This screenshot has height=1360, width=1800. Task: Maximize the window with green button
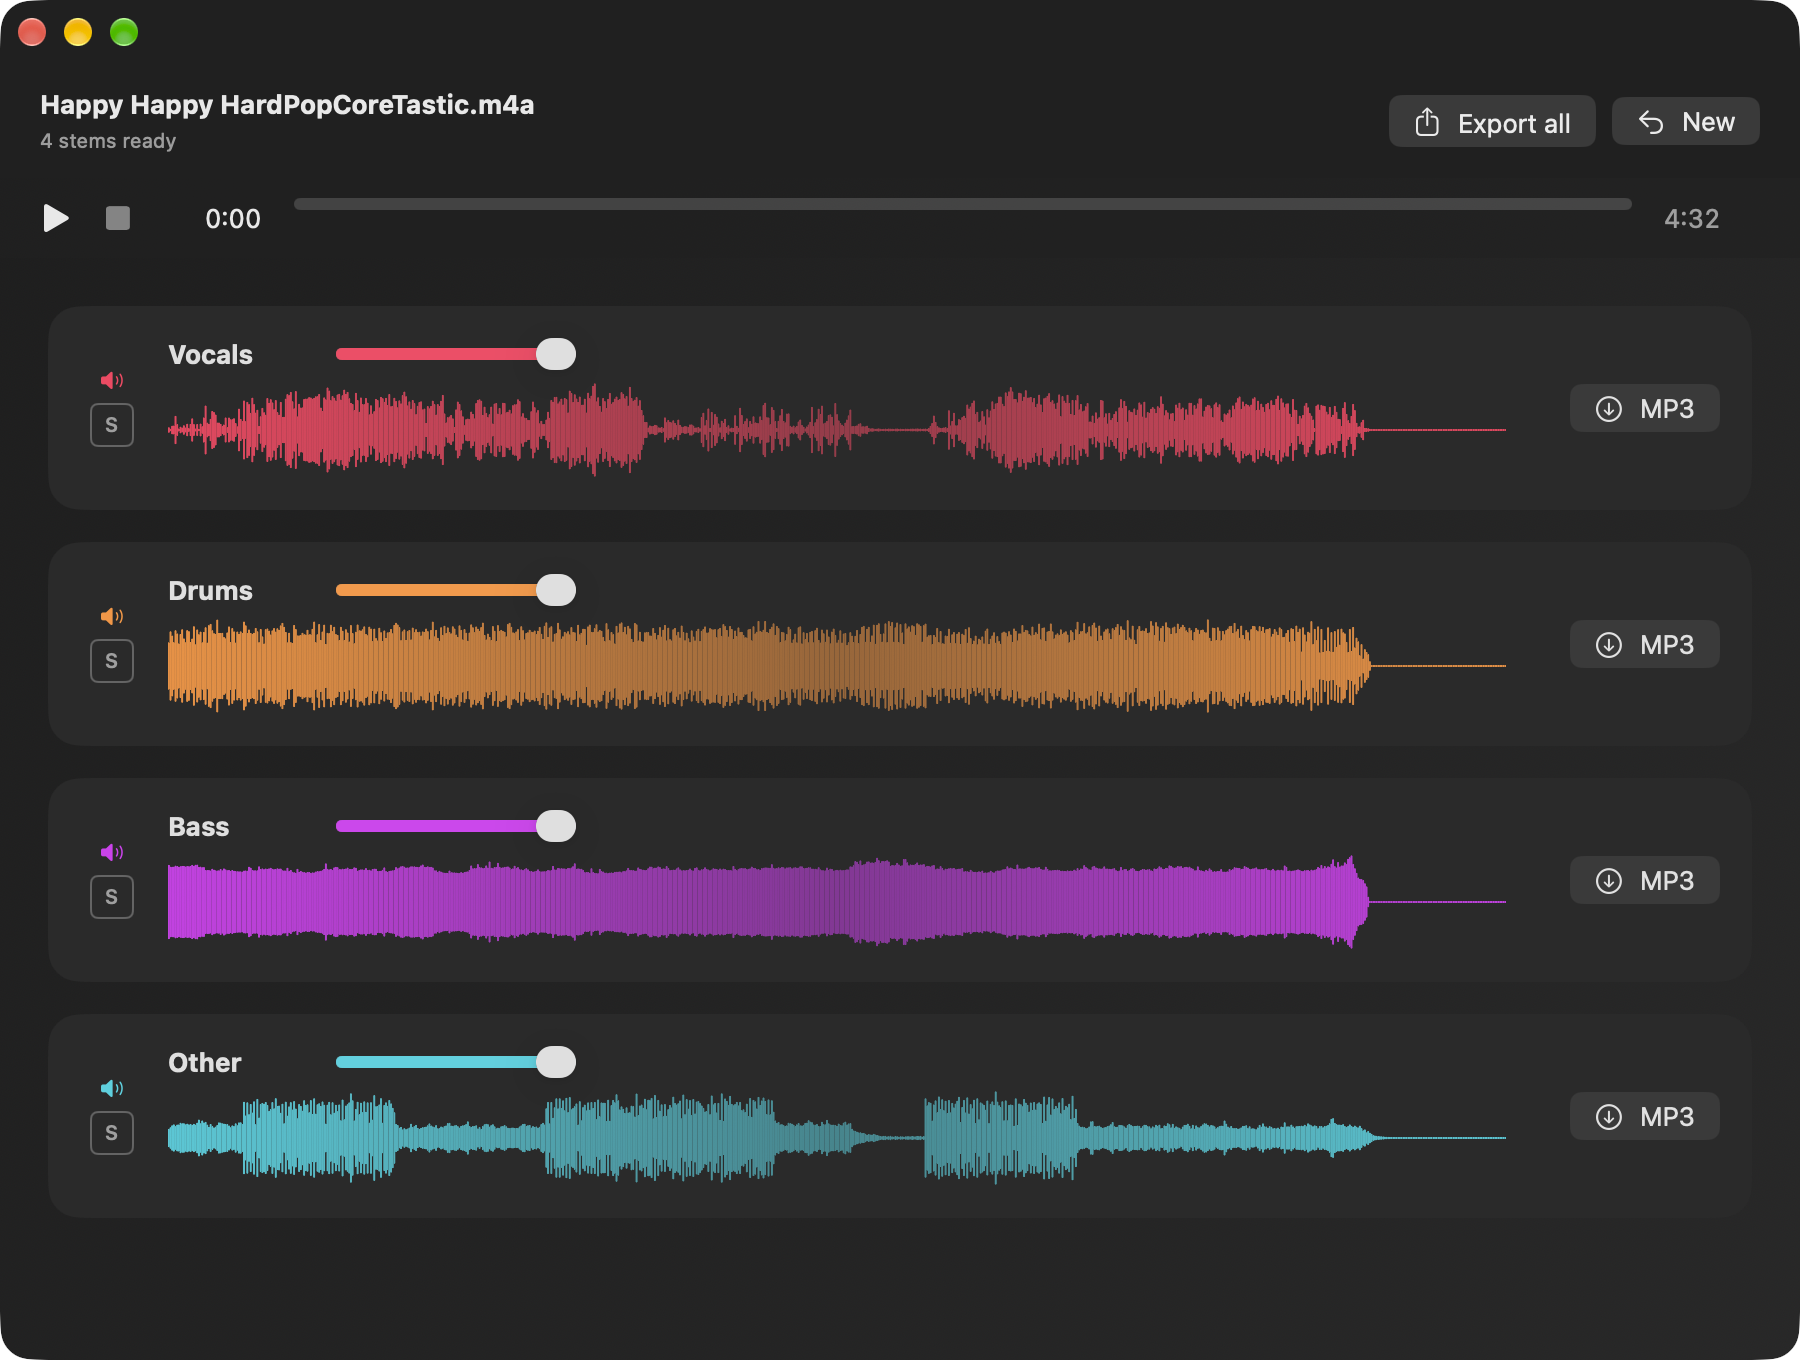[x=124, y=32]
